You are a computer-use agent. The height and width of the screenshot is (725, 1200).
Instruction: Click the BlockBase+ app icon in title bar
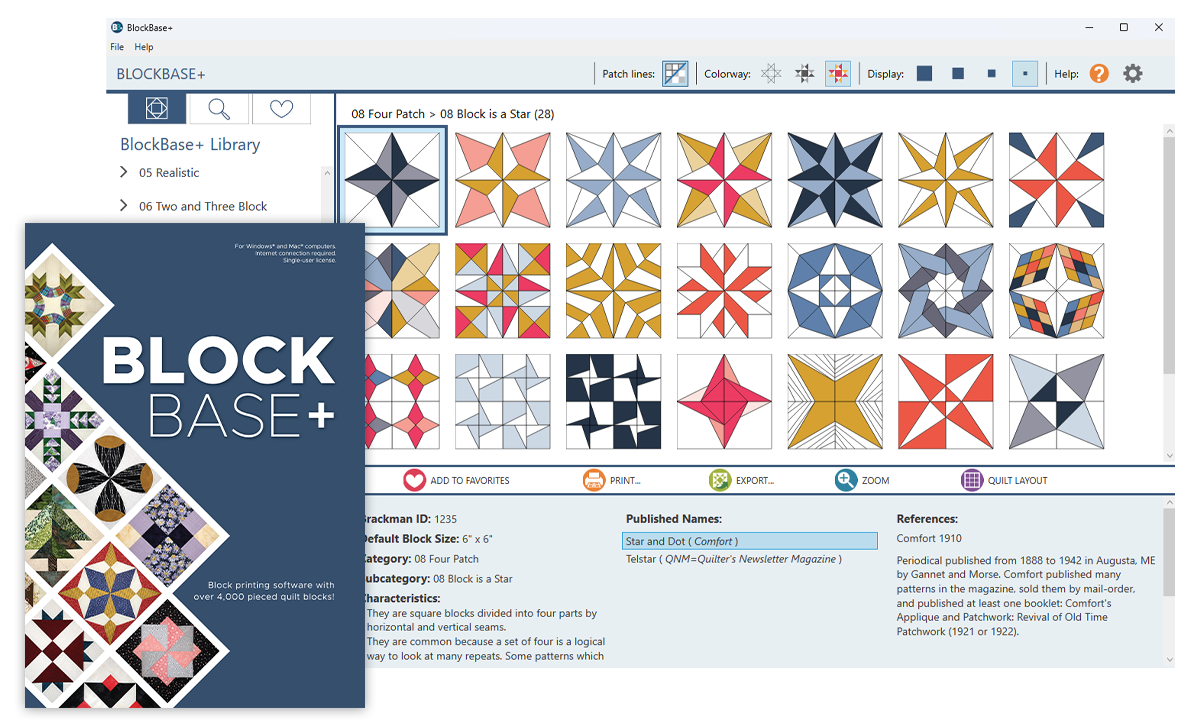coord(117,27)
